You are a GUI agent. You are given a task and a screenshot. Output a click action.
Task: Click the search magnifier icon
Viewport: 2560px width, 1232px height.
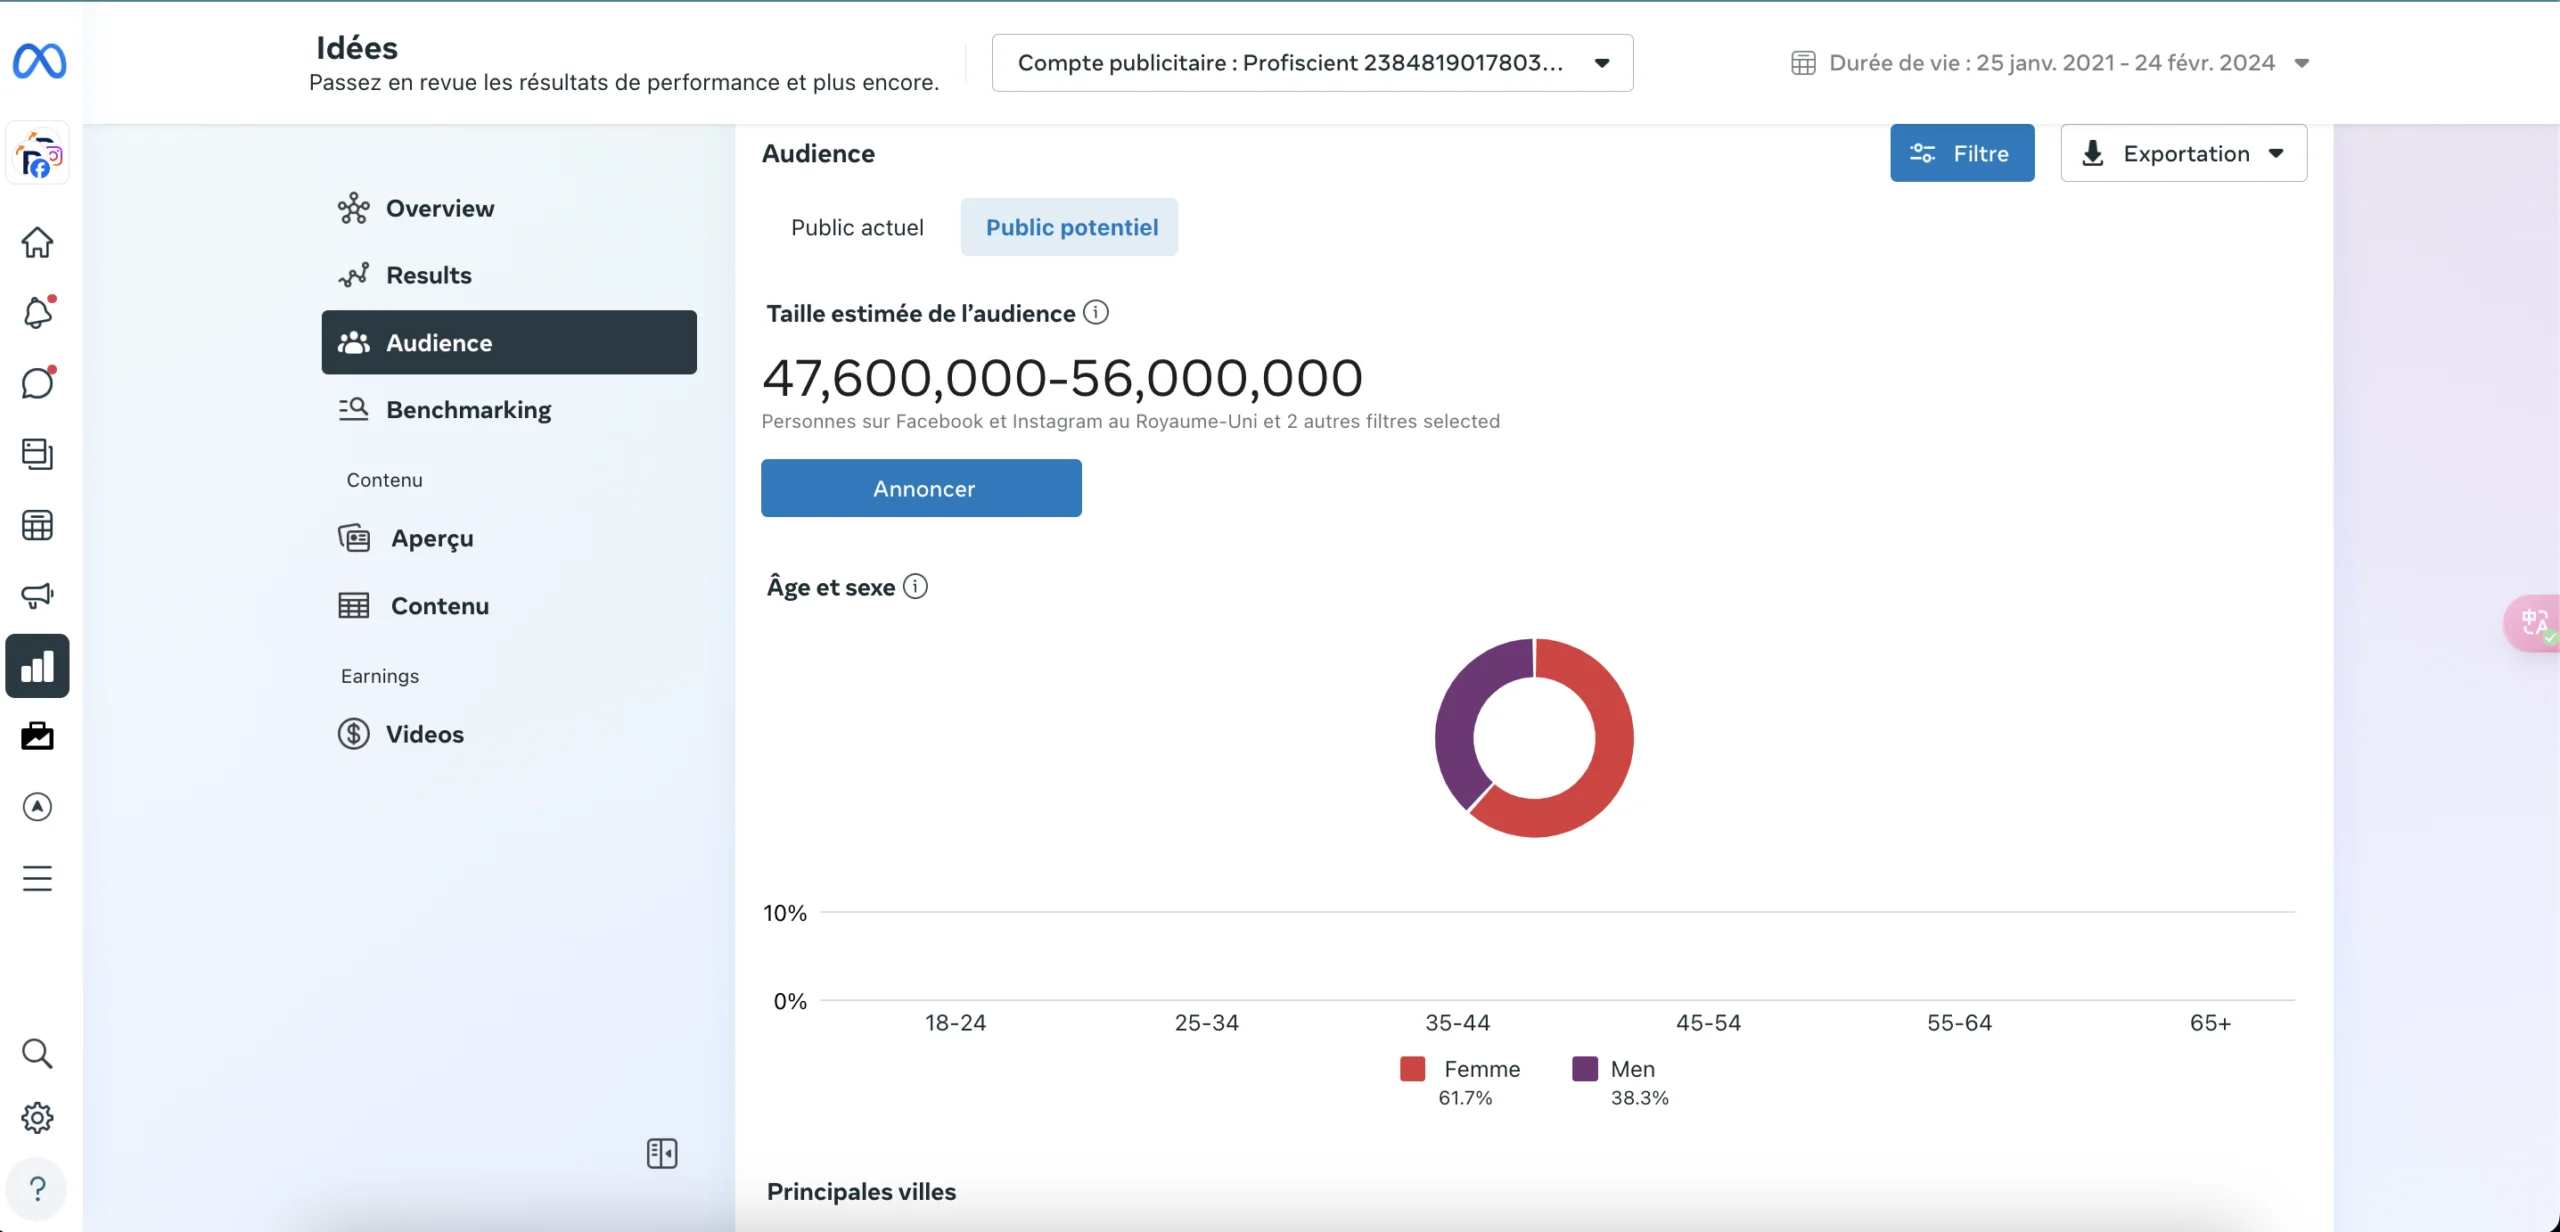pyautogui.click(x=37, y=1053)
